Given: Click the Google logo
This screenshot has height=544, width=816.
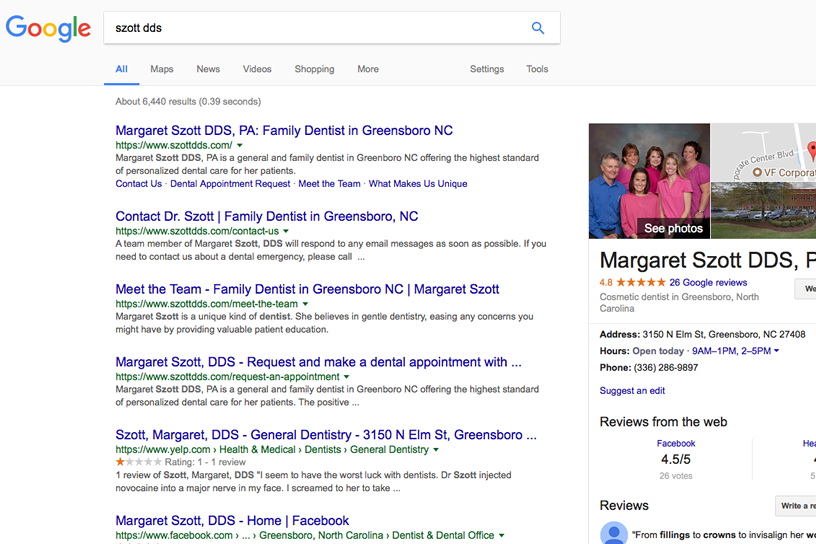Looking at the screenshot, I should 48,28.
